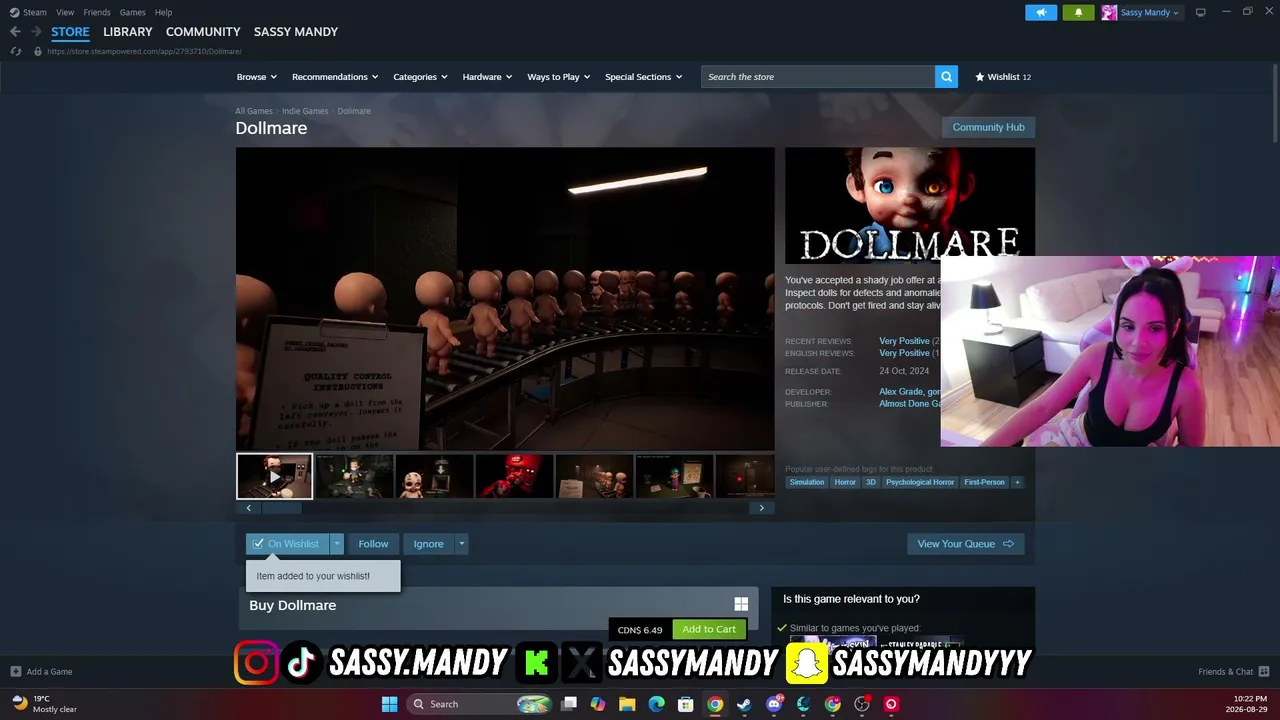The width and height of the screenshot is (1280, 720).
Task: Open File Explorer from the taskbar
Action: click(x=627, y=704)
